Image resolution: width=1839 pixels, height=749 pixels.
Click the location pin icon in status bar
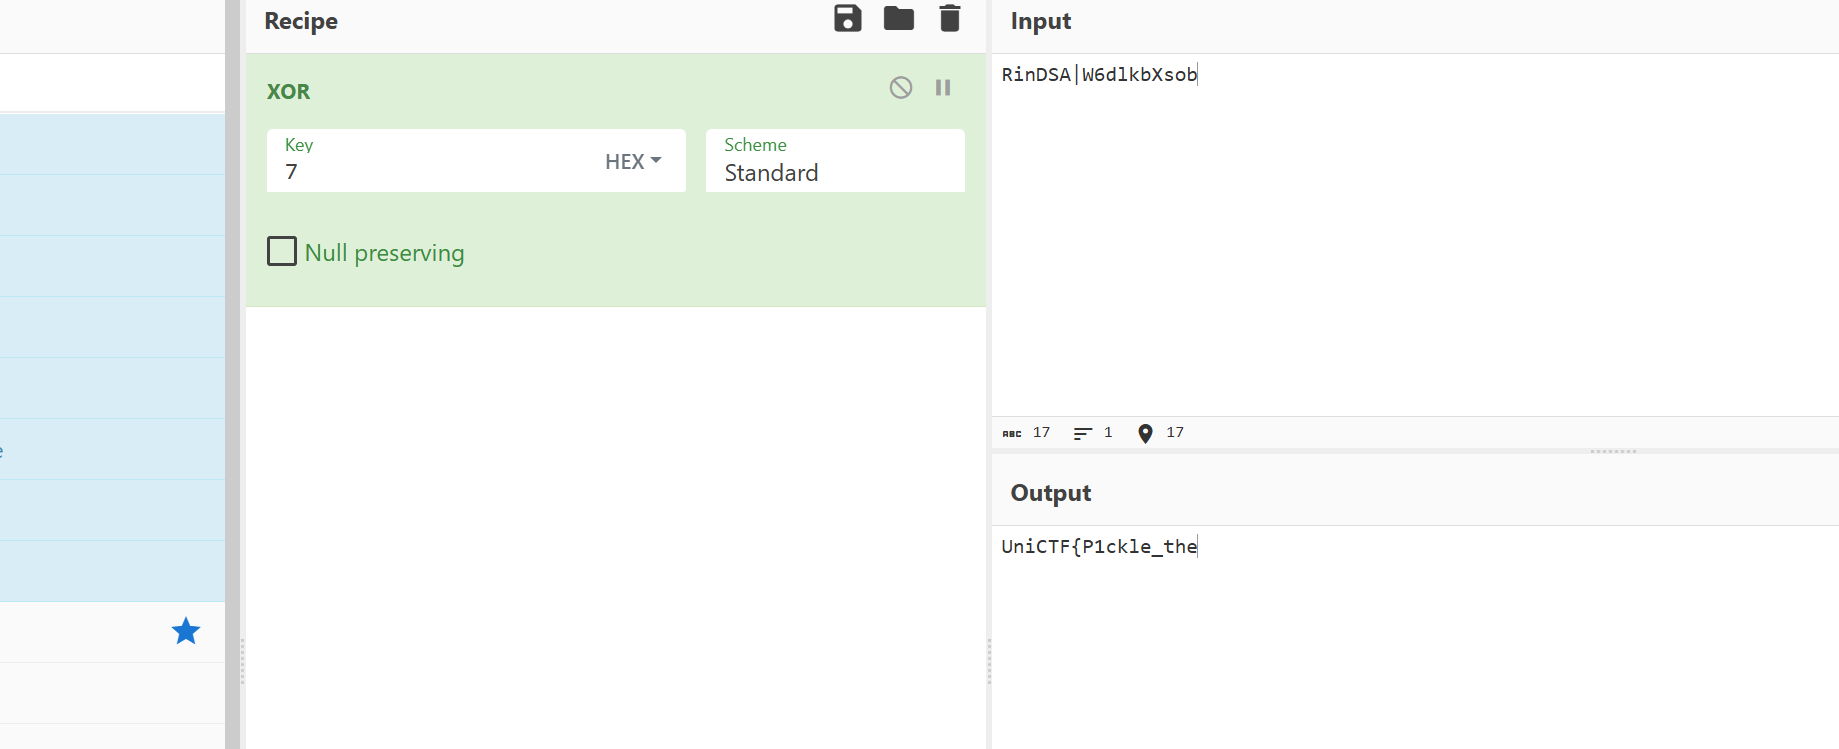(x=1145, y=433)
